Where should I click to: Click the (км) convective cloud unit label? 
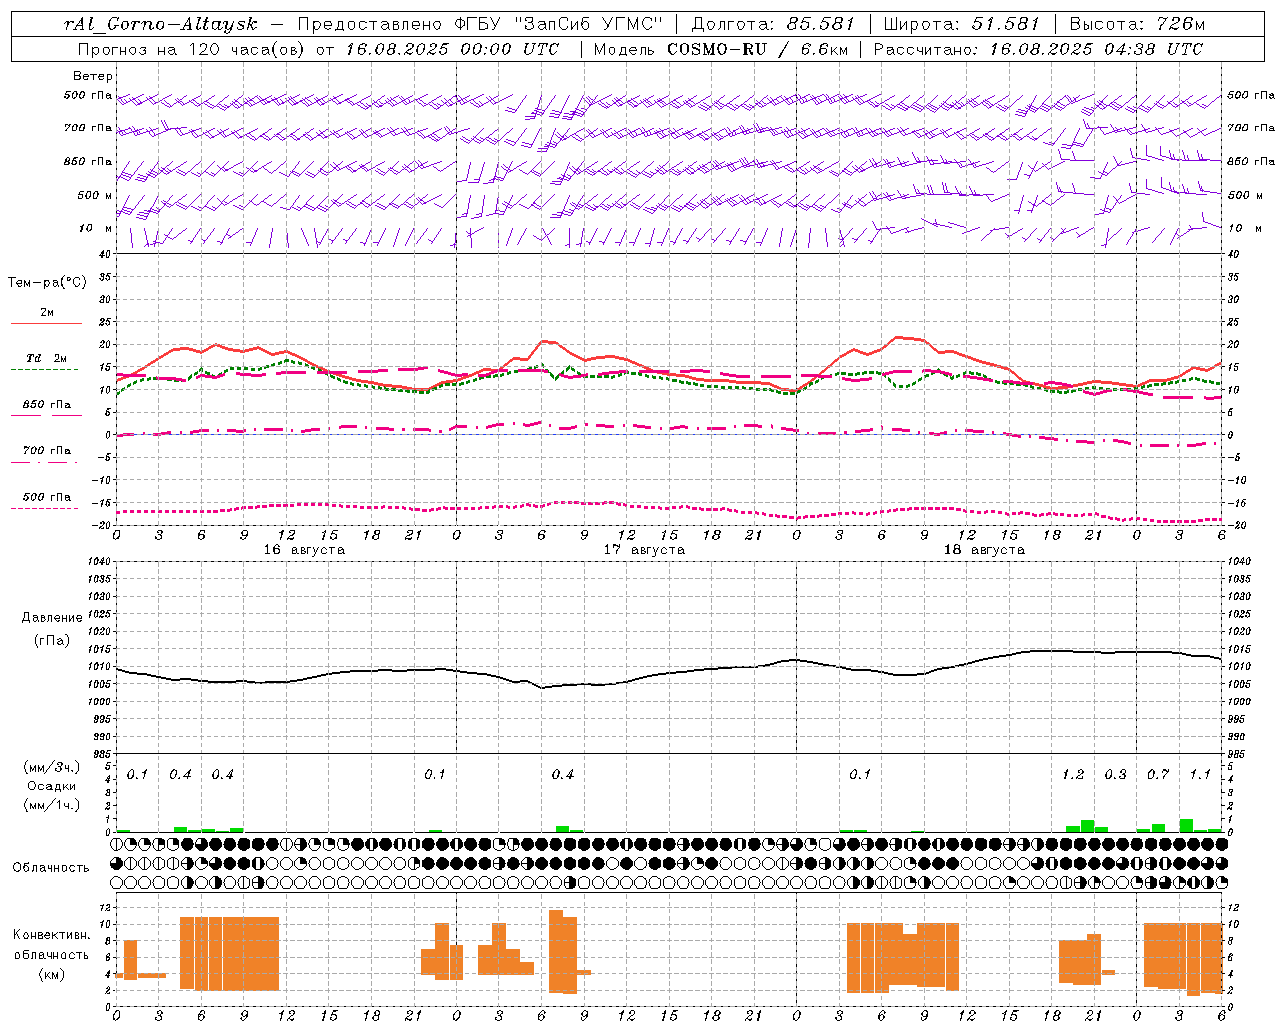[x=51, y=974]
